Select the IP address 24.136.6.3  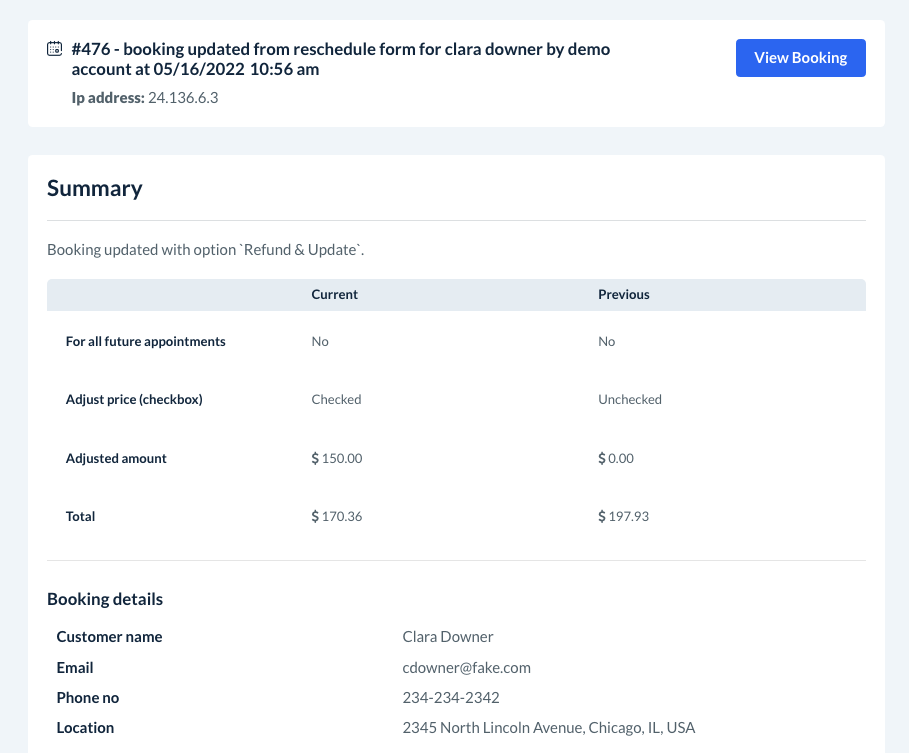click(x=183, y=98)
